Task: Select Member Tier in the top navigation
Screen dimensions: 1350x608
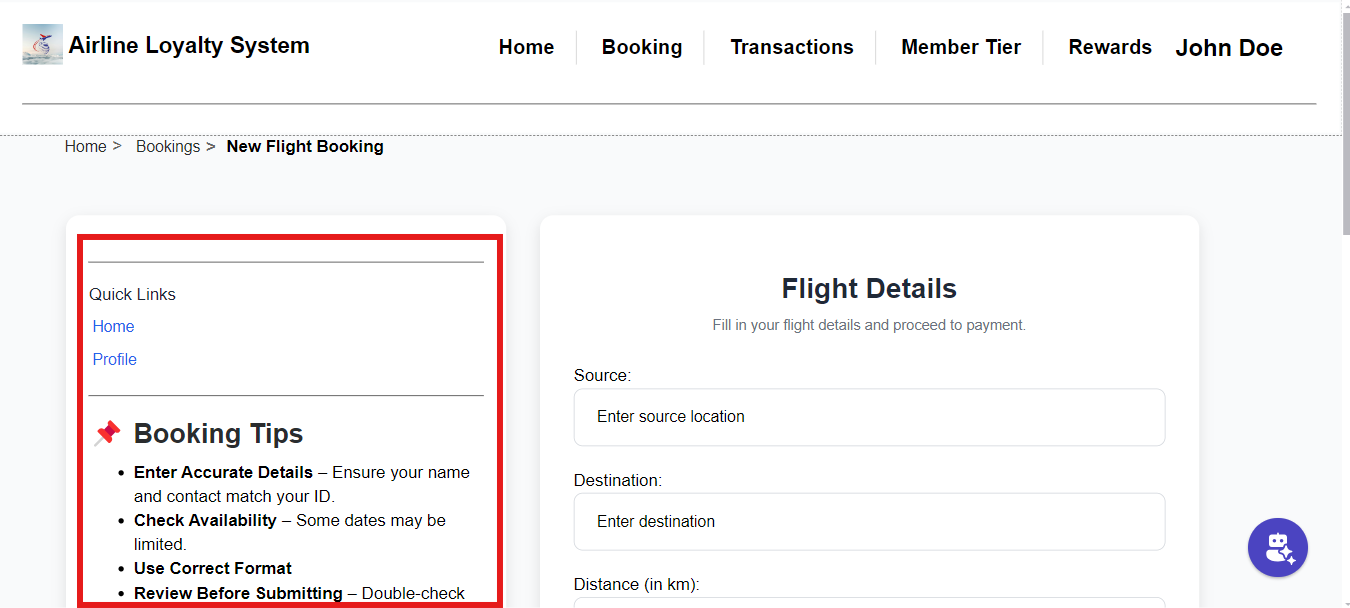Action: pyautogui.click(x=960, y=47)
